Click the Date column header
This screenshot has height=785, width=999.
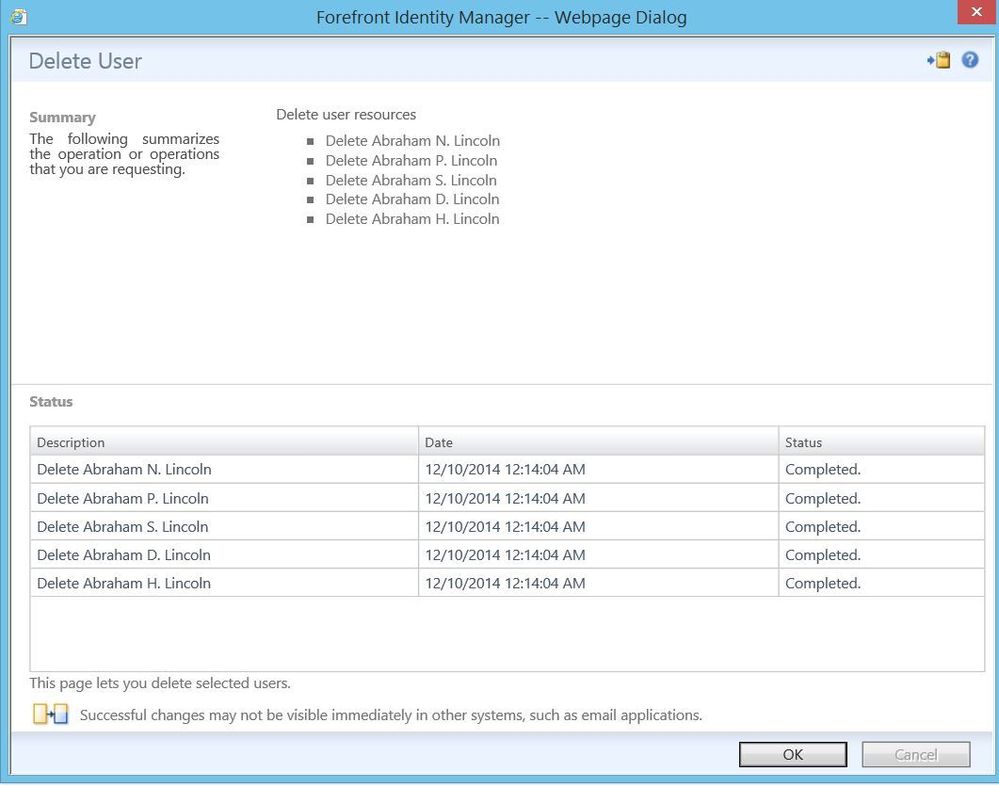click(598, 442)
